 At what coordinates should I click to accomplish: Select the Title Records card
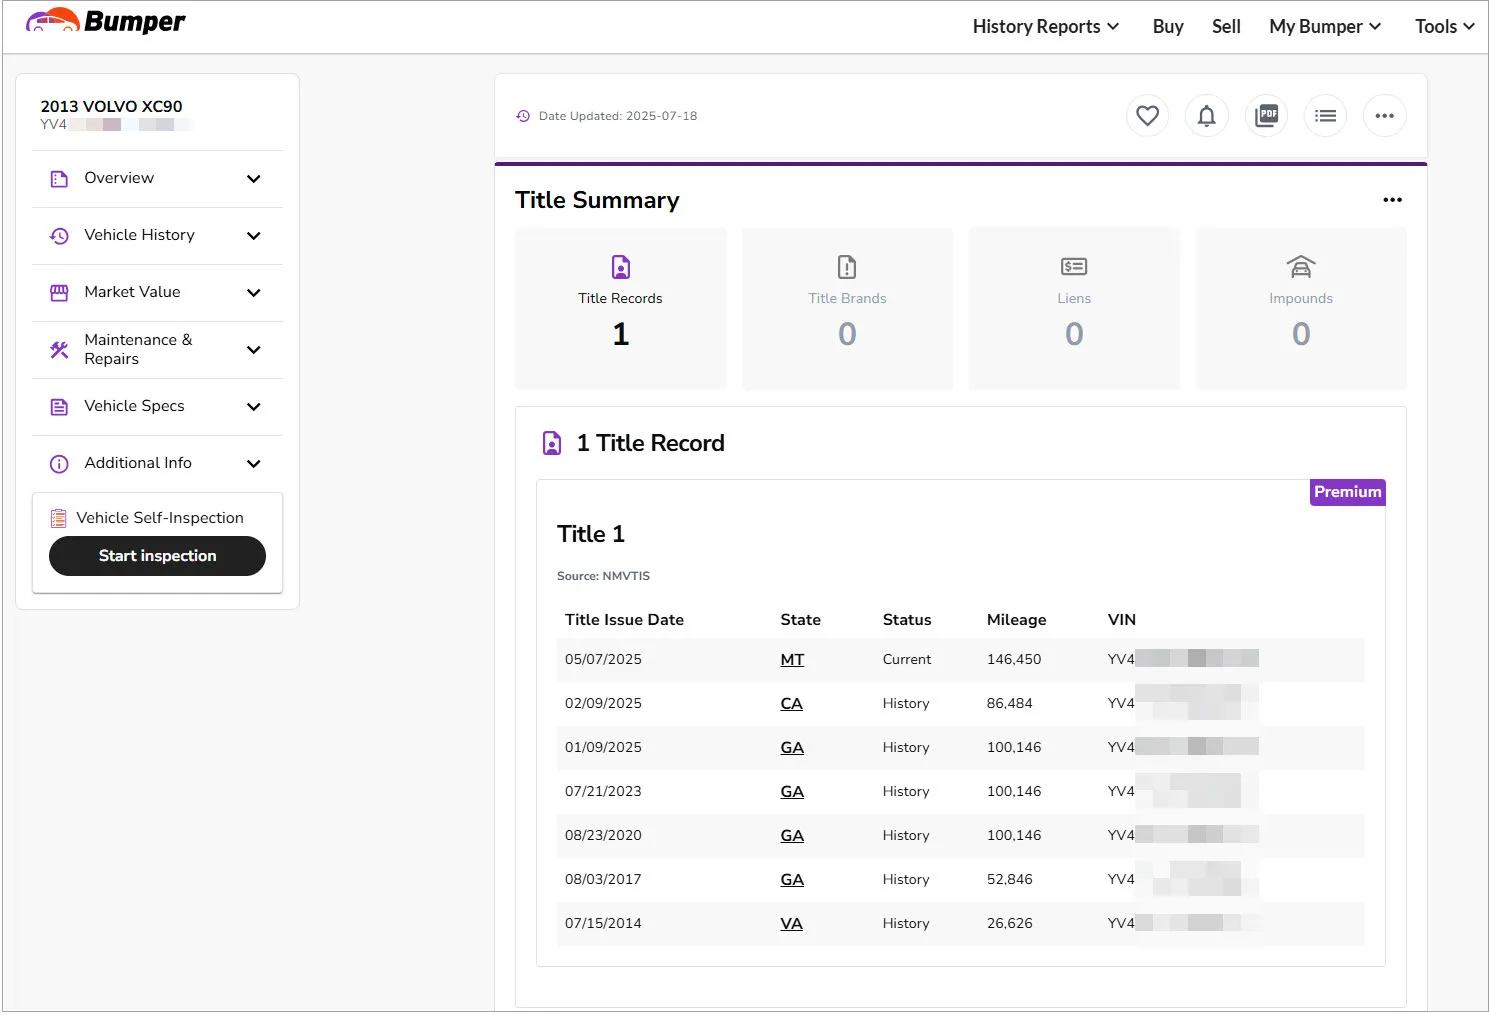click(620, 308)
